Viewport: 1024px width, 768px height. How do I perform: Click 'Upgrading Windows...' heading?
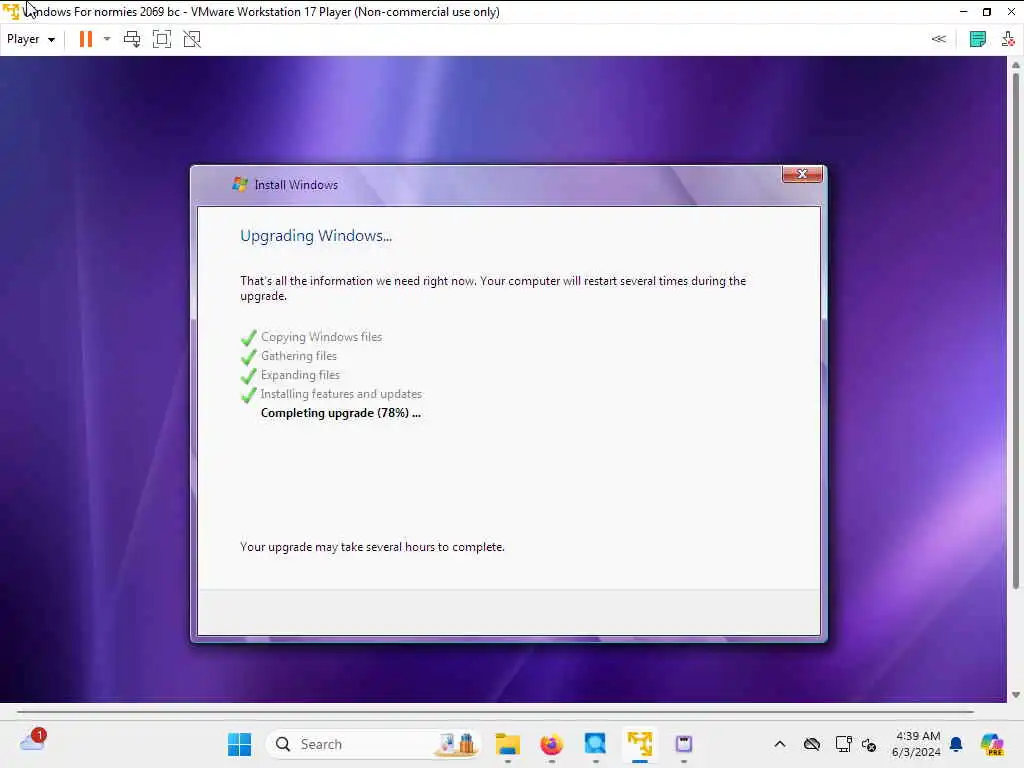click(316, 236)
